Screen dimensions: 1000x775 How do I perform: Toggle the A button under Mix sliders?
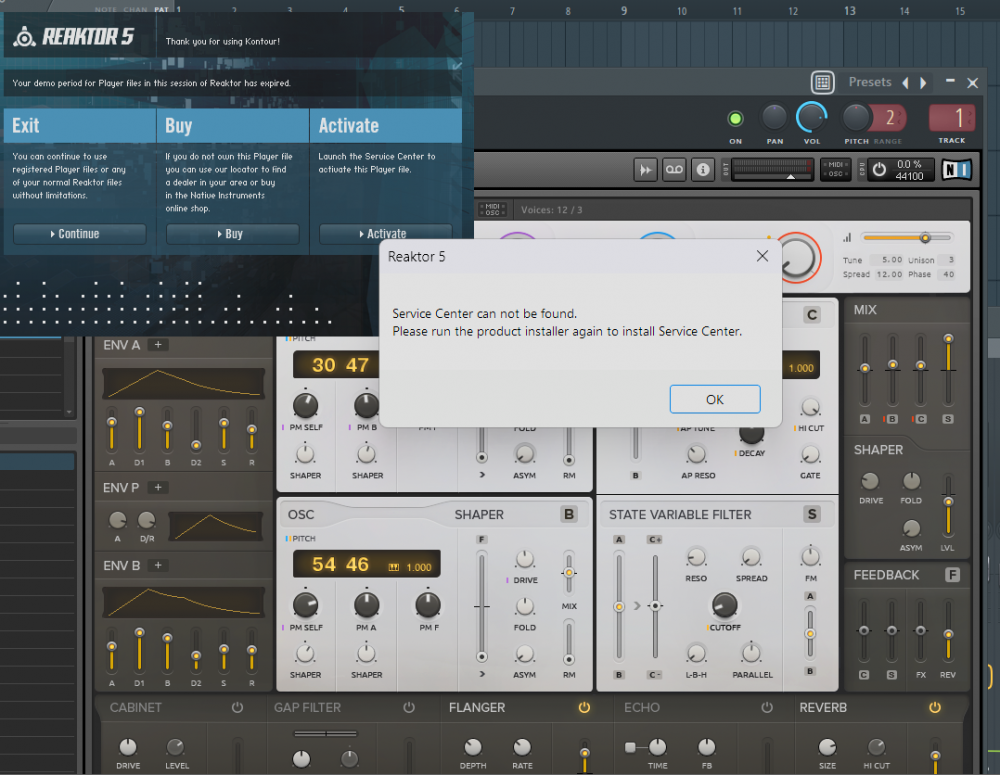[864, 419]
